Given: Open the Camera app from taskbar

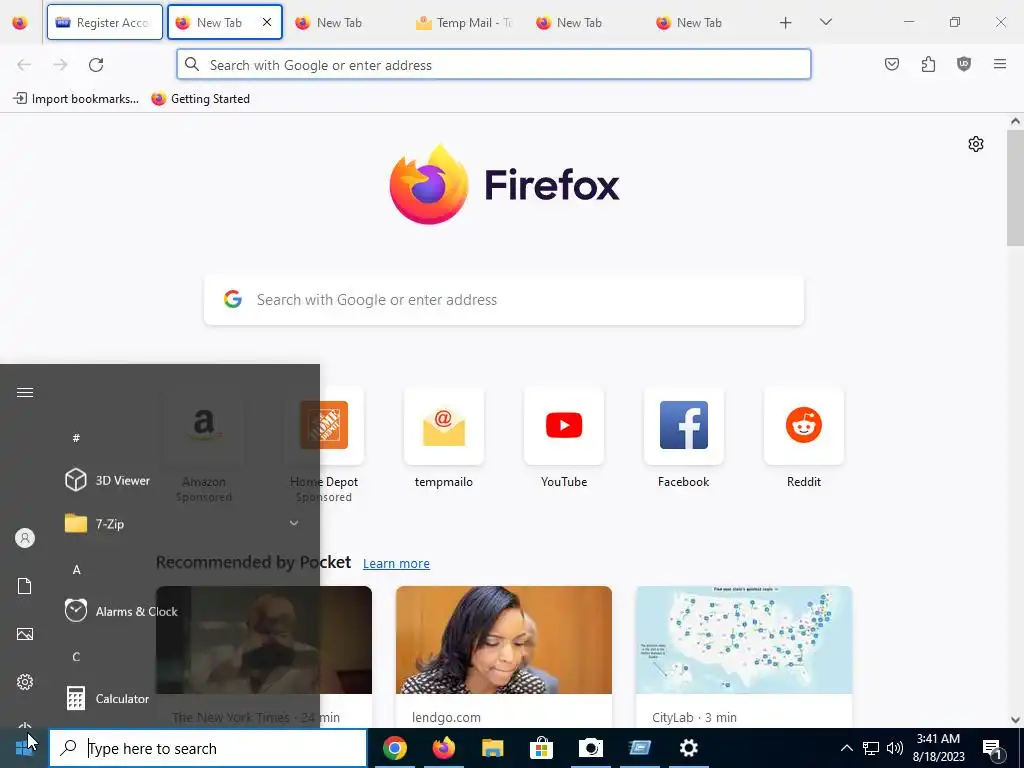Looking at the screenshot, I should pos(590,748).
